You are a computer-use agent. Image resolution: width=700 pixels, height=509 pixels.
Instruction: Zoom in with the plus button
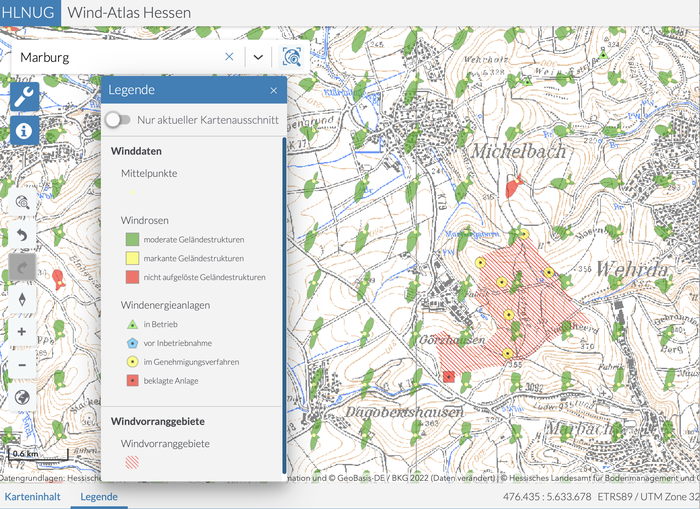click(x=22, y=331)
